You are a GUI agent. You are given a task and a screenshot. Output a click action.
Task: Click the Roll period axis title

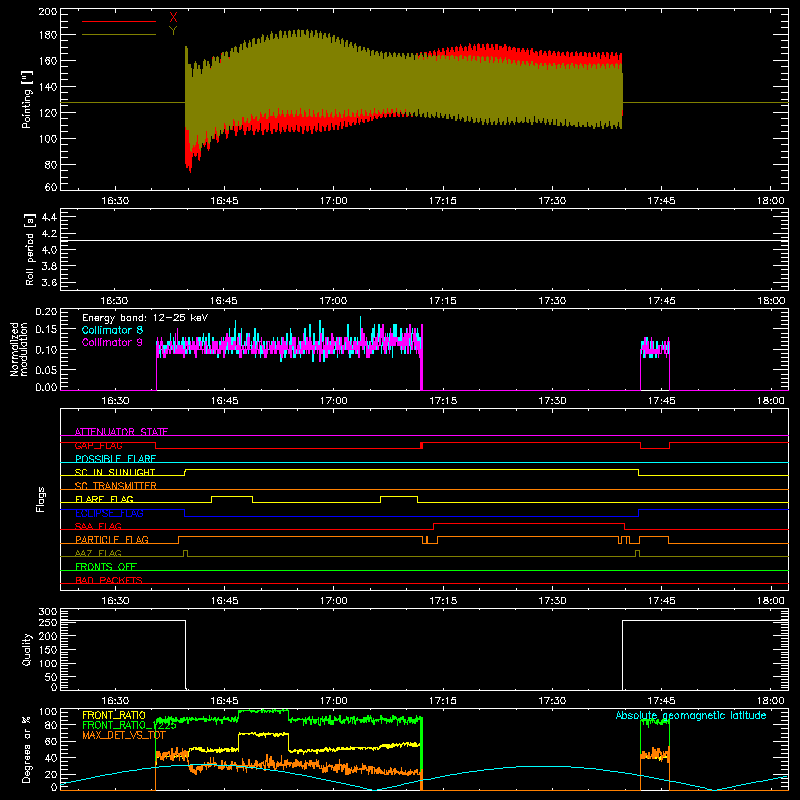coord(30,249)
